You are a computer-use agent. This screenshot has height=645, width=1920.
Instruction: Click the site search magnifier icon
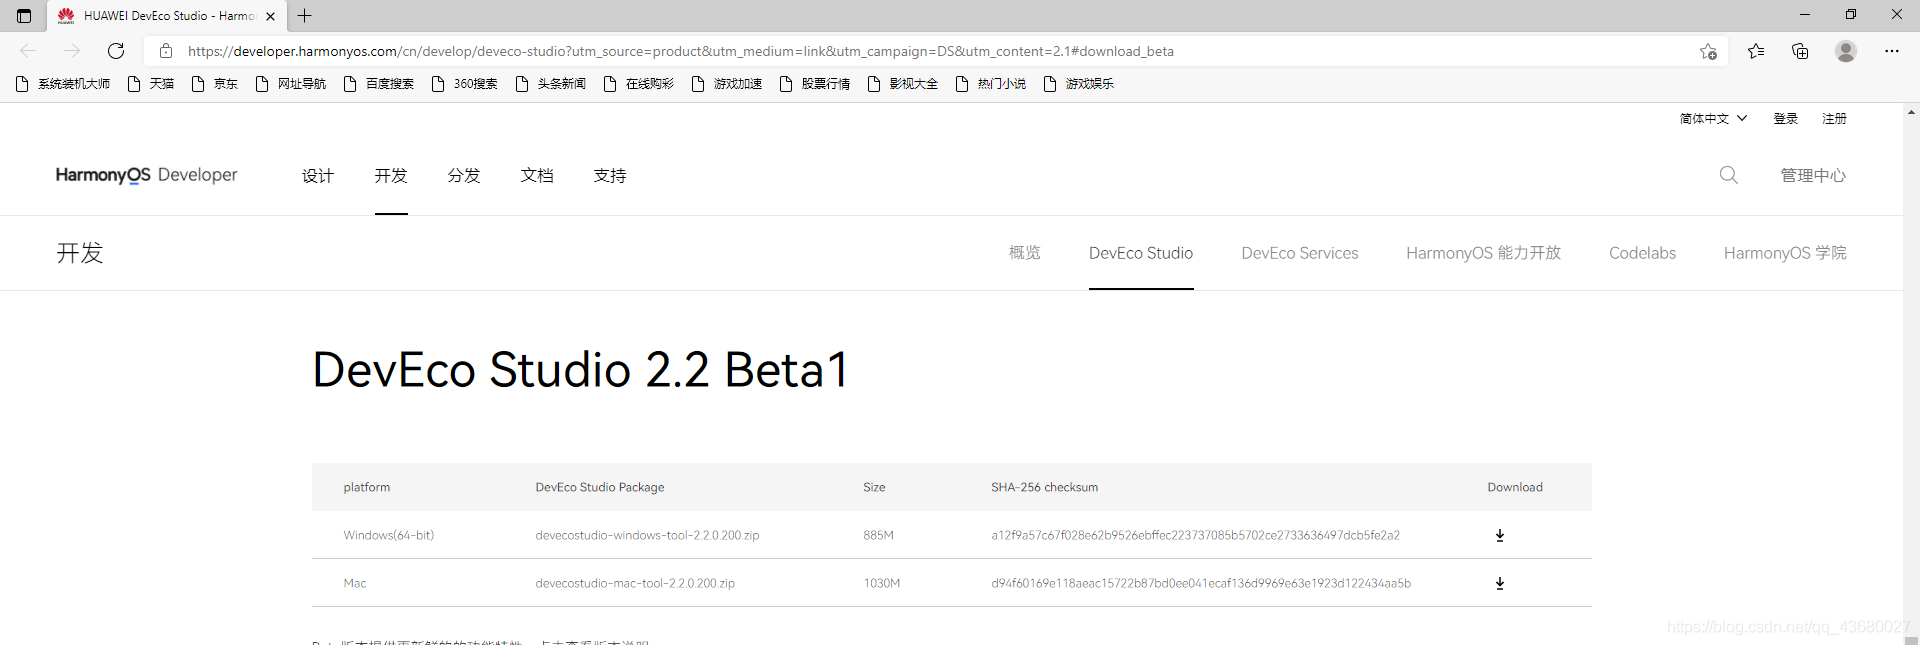click(x=1728, y=175)
